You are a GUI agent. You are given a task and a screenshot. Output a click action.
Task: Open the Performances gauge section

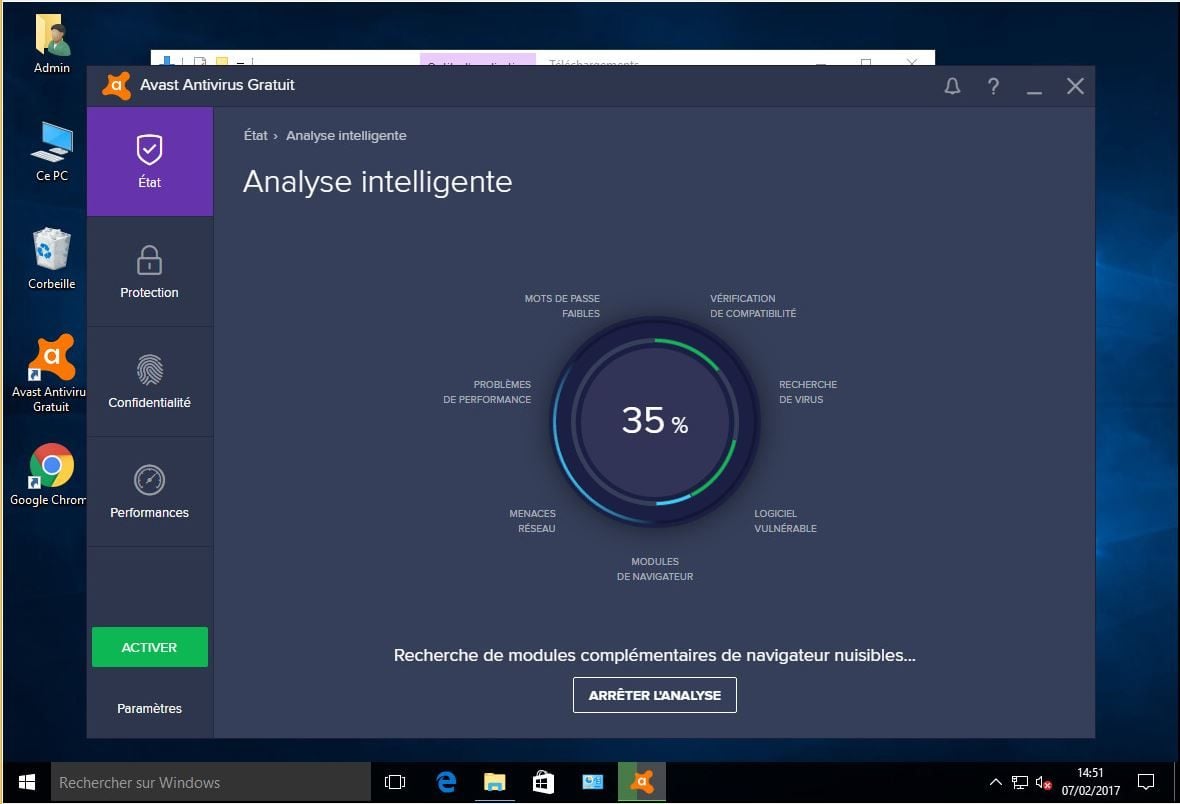(x=150, y=492)
